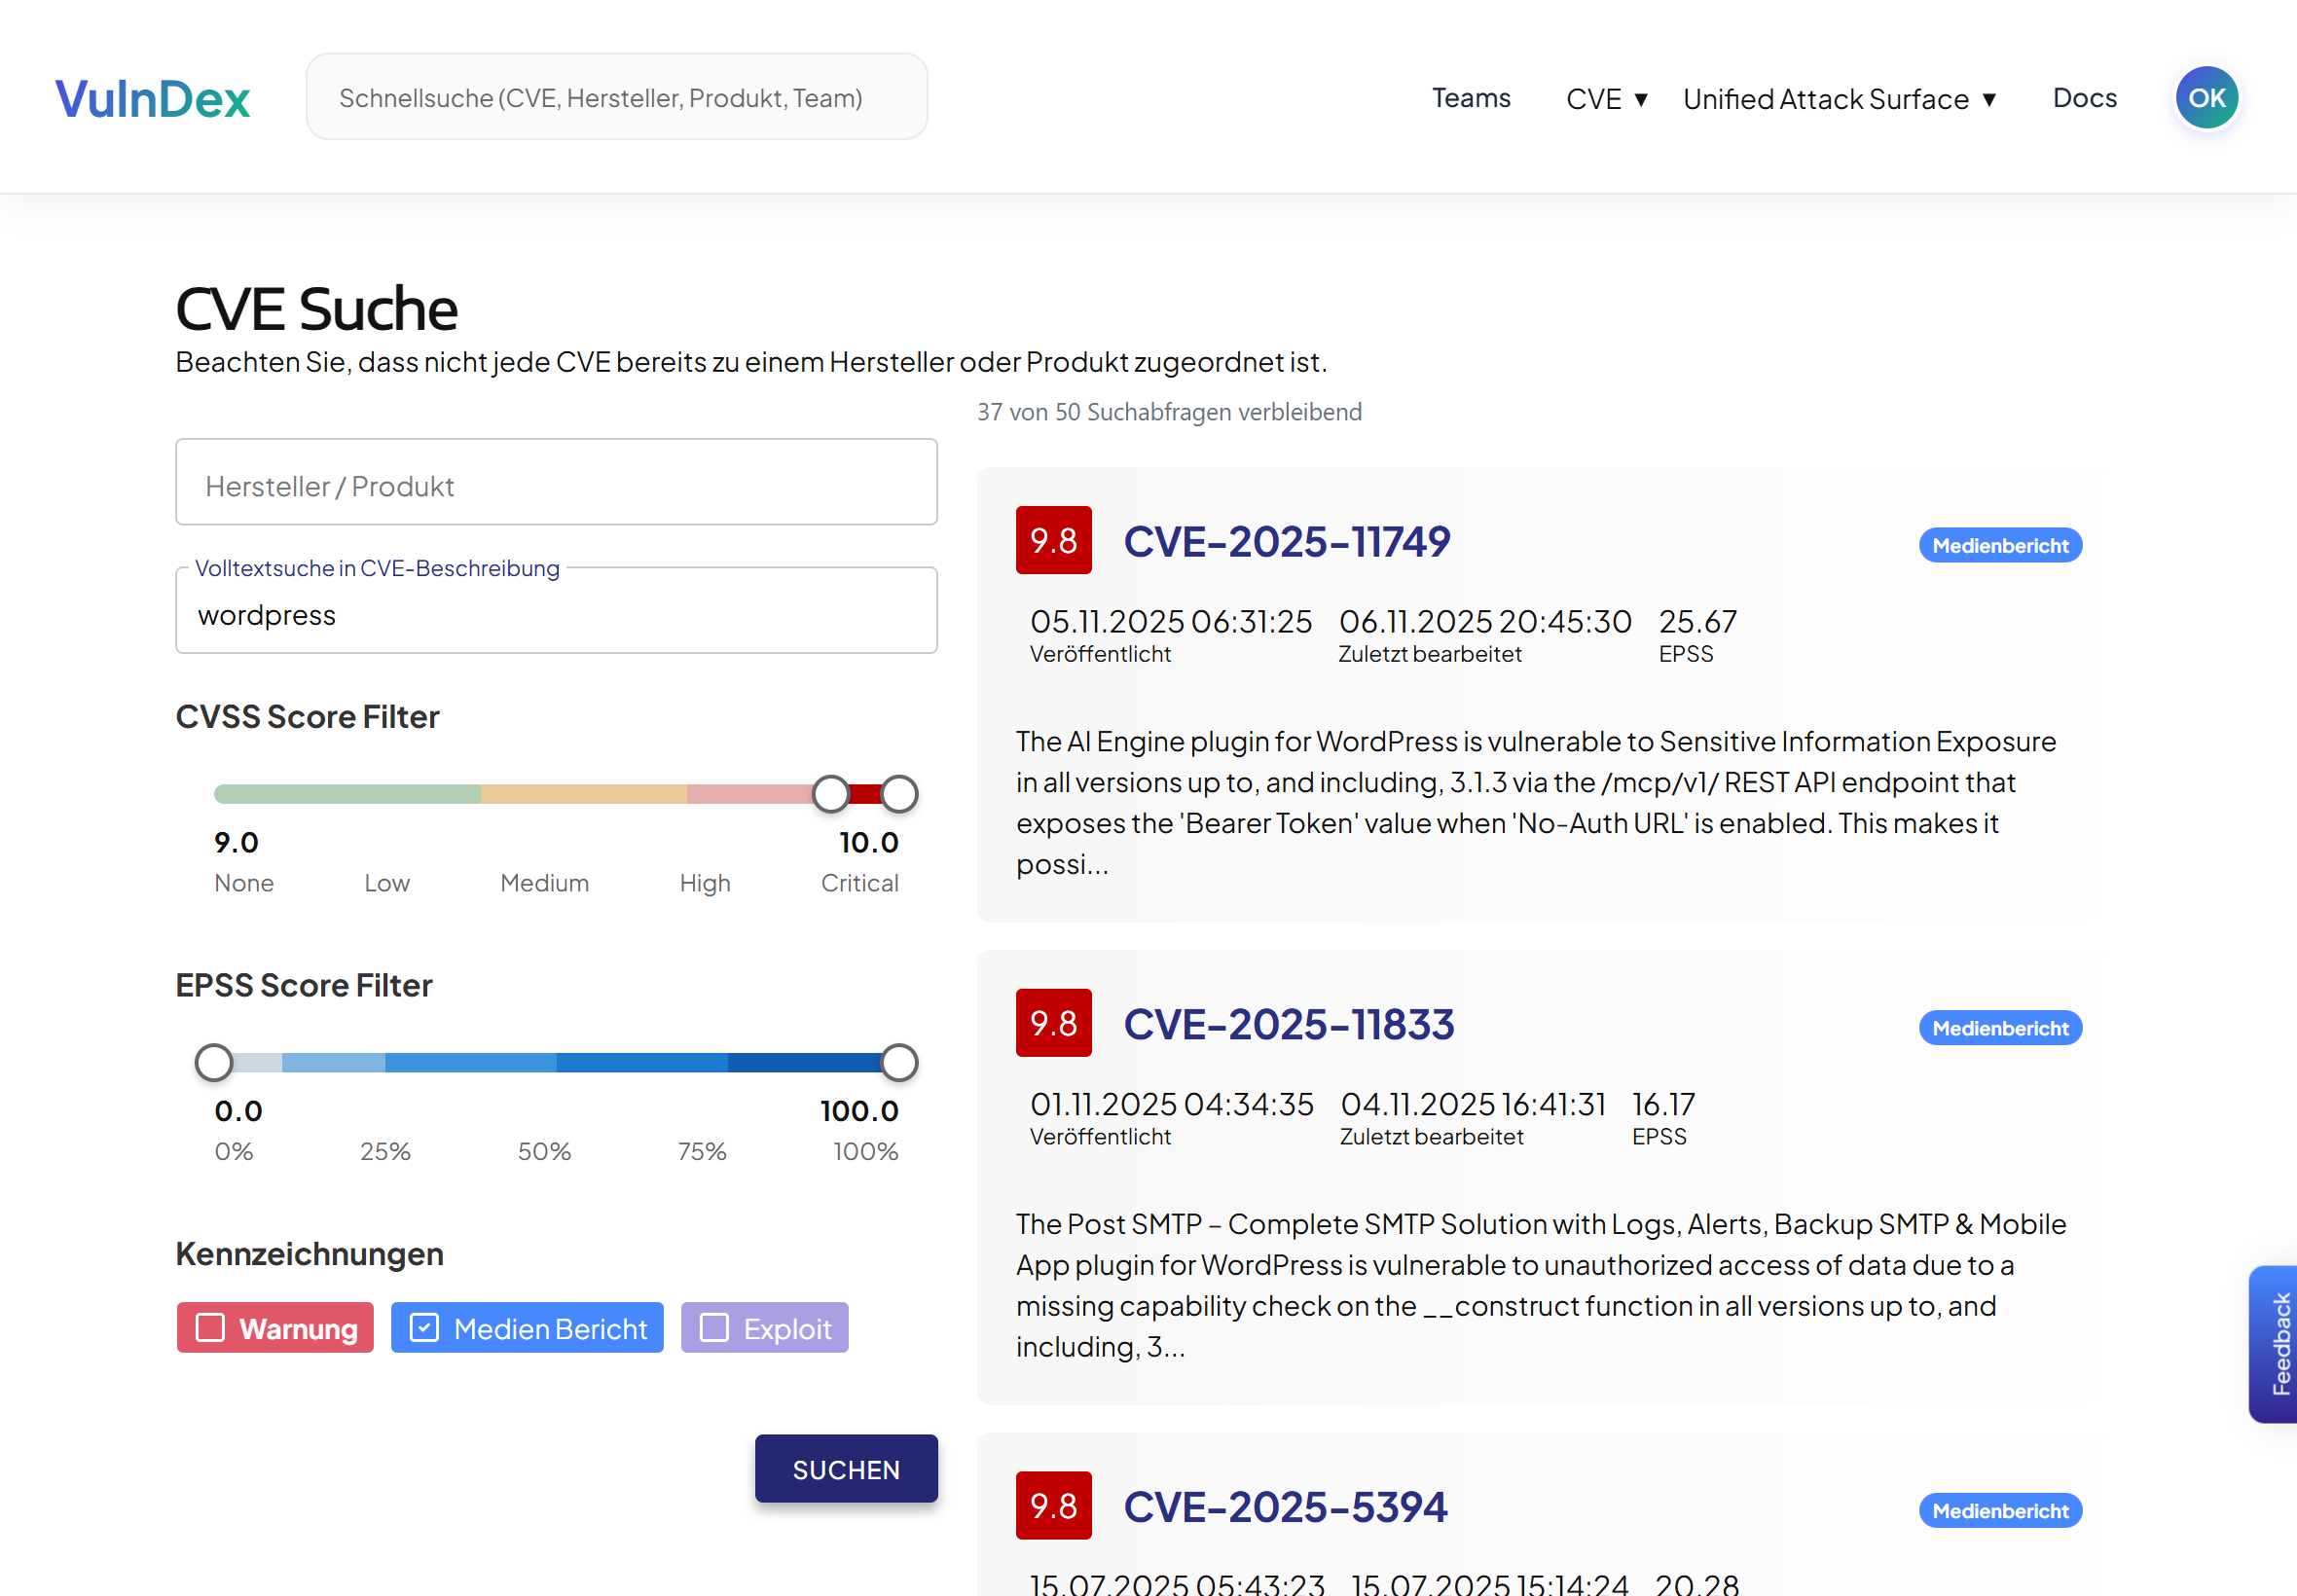Open the Docs page
The image size is (2297, 1596).
pos(2084,98)
